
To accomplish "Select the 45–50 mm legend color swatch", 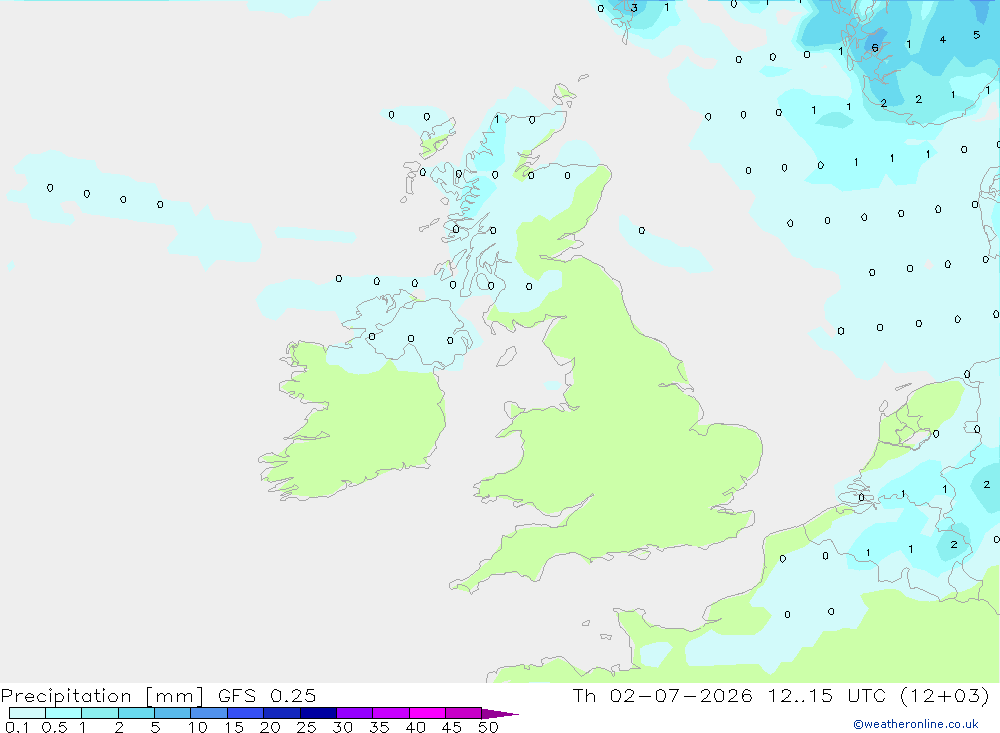I will tap(464, 713).
